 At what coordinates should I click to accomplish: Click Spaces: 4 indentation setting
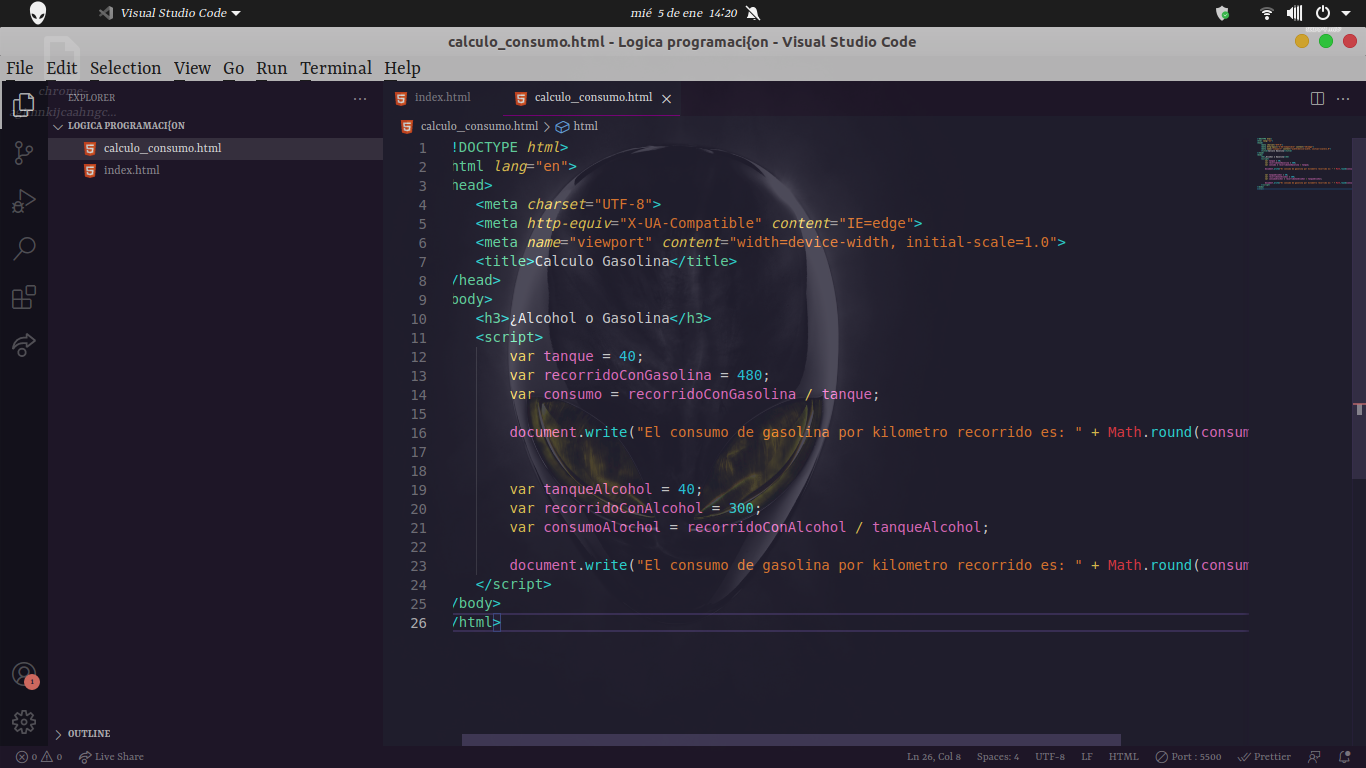click(x=998, y=757)
